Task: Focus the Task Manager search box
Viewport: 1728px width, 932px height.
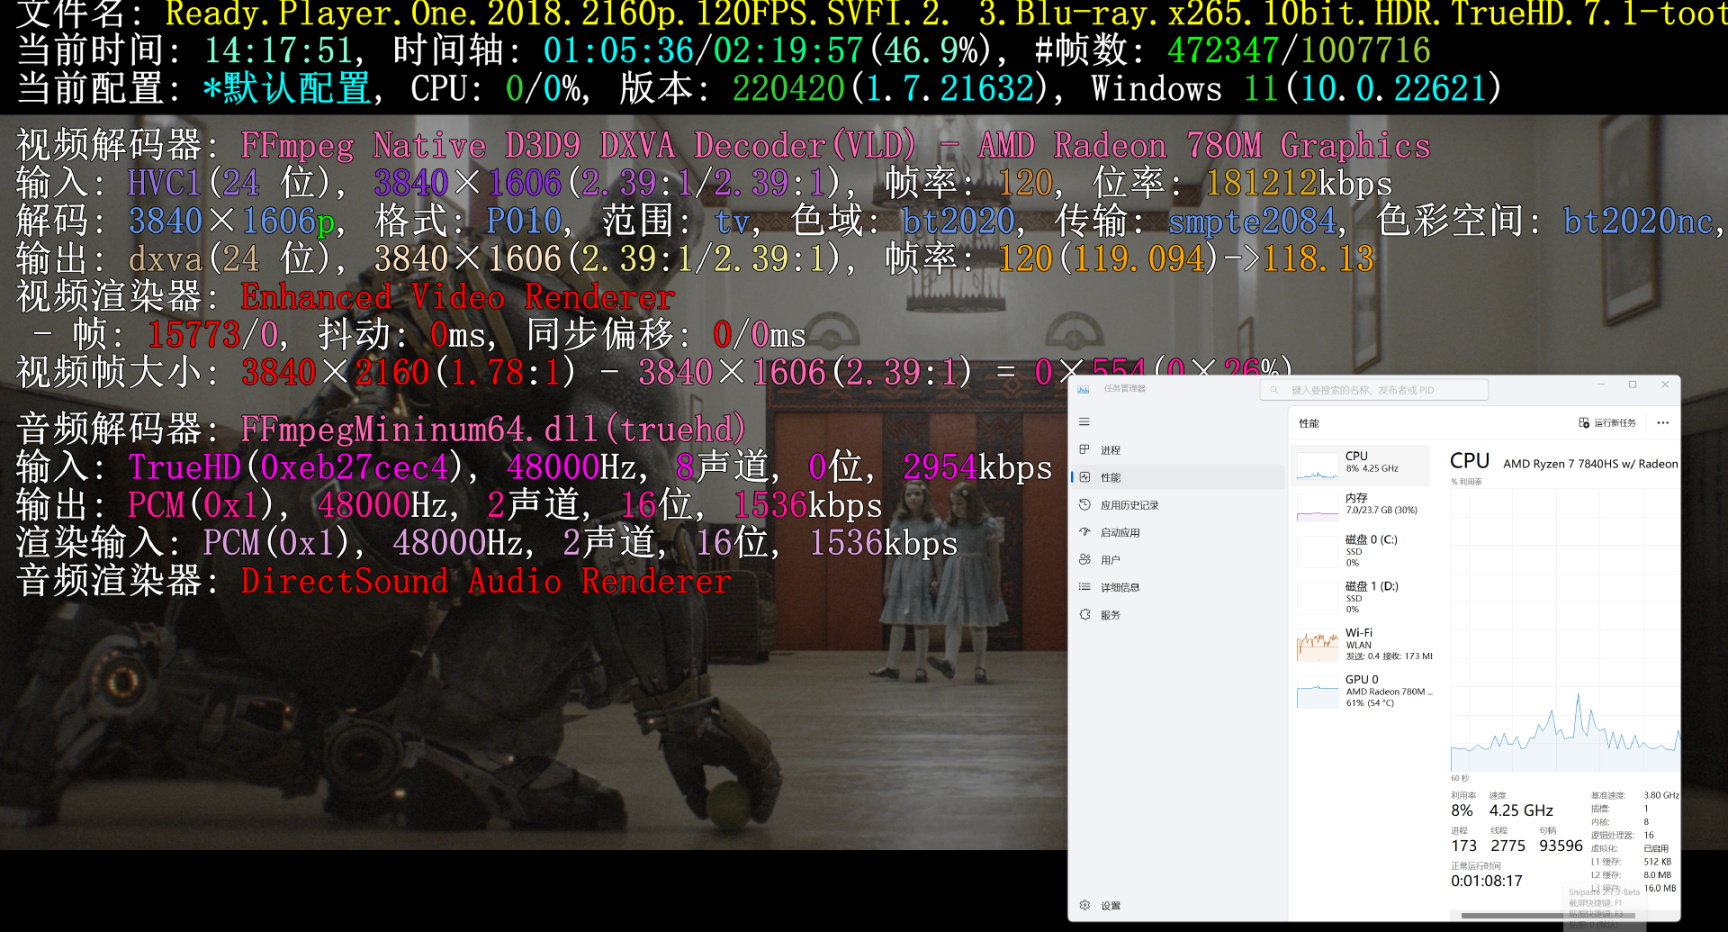Action: 1374,390
